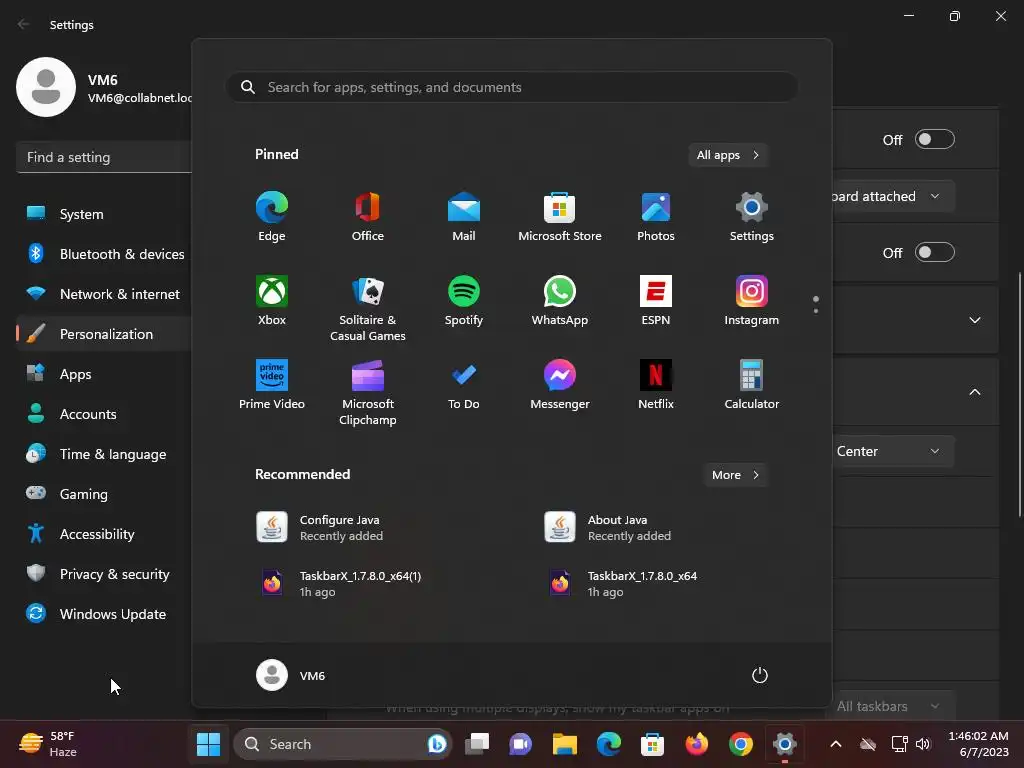This screenshot has height=768, width=1024.
Task: Expand the collapsed settings section chevron
Action: (x=974, y=320)
